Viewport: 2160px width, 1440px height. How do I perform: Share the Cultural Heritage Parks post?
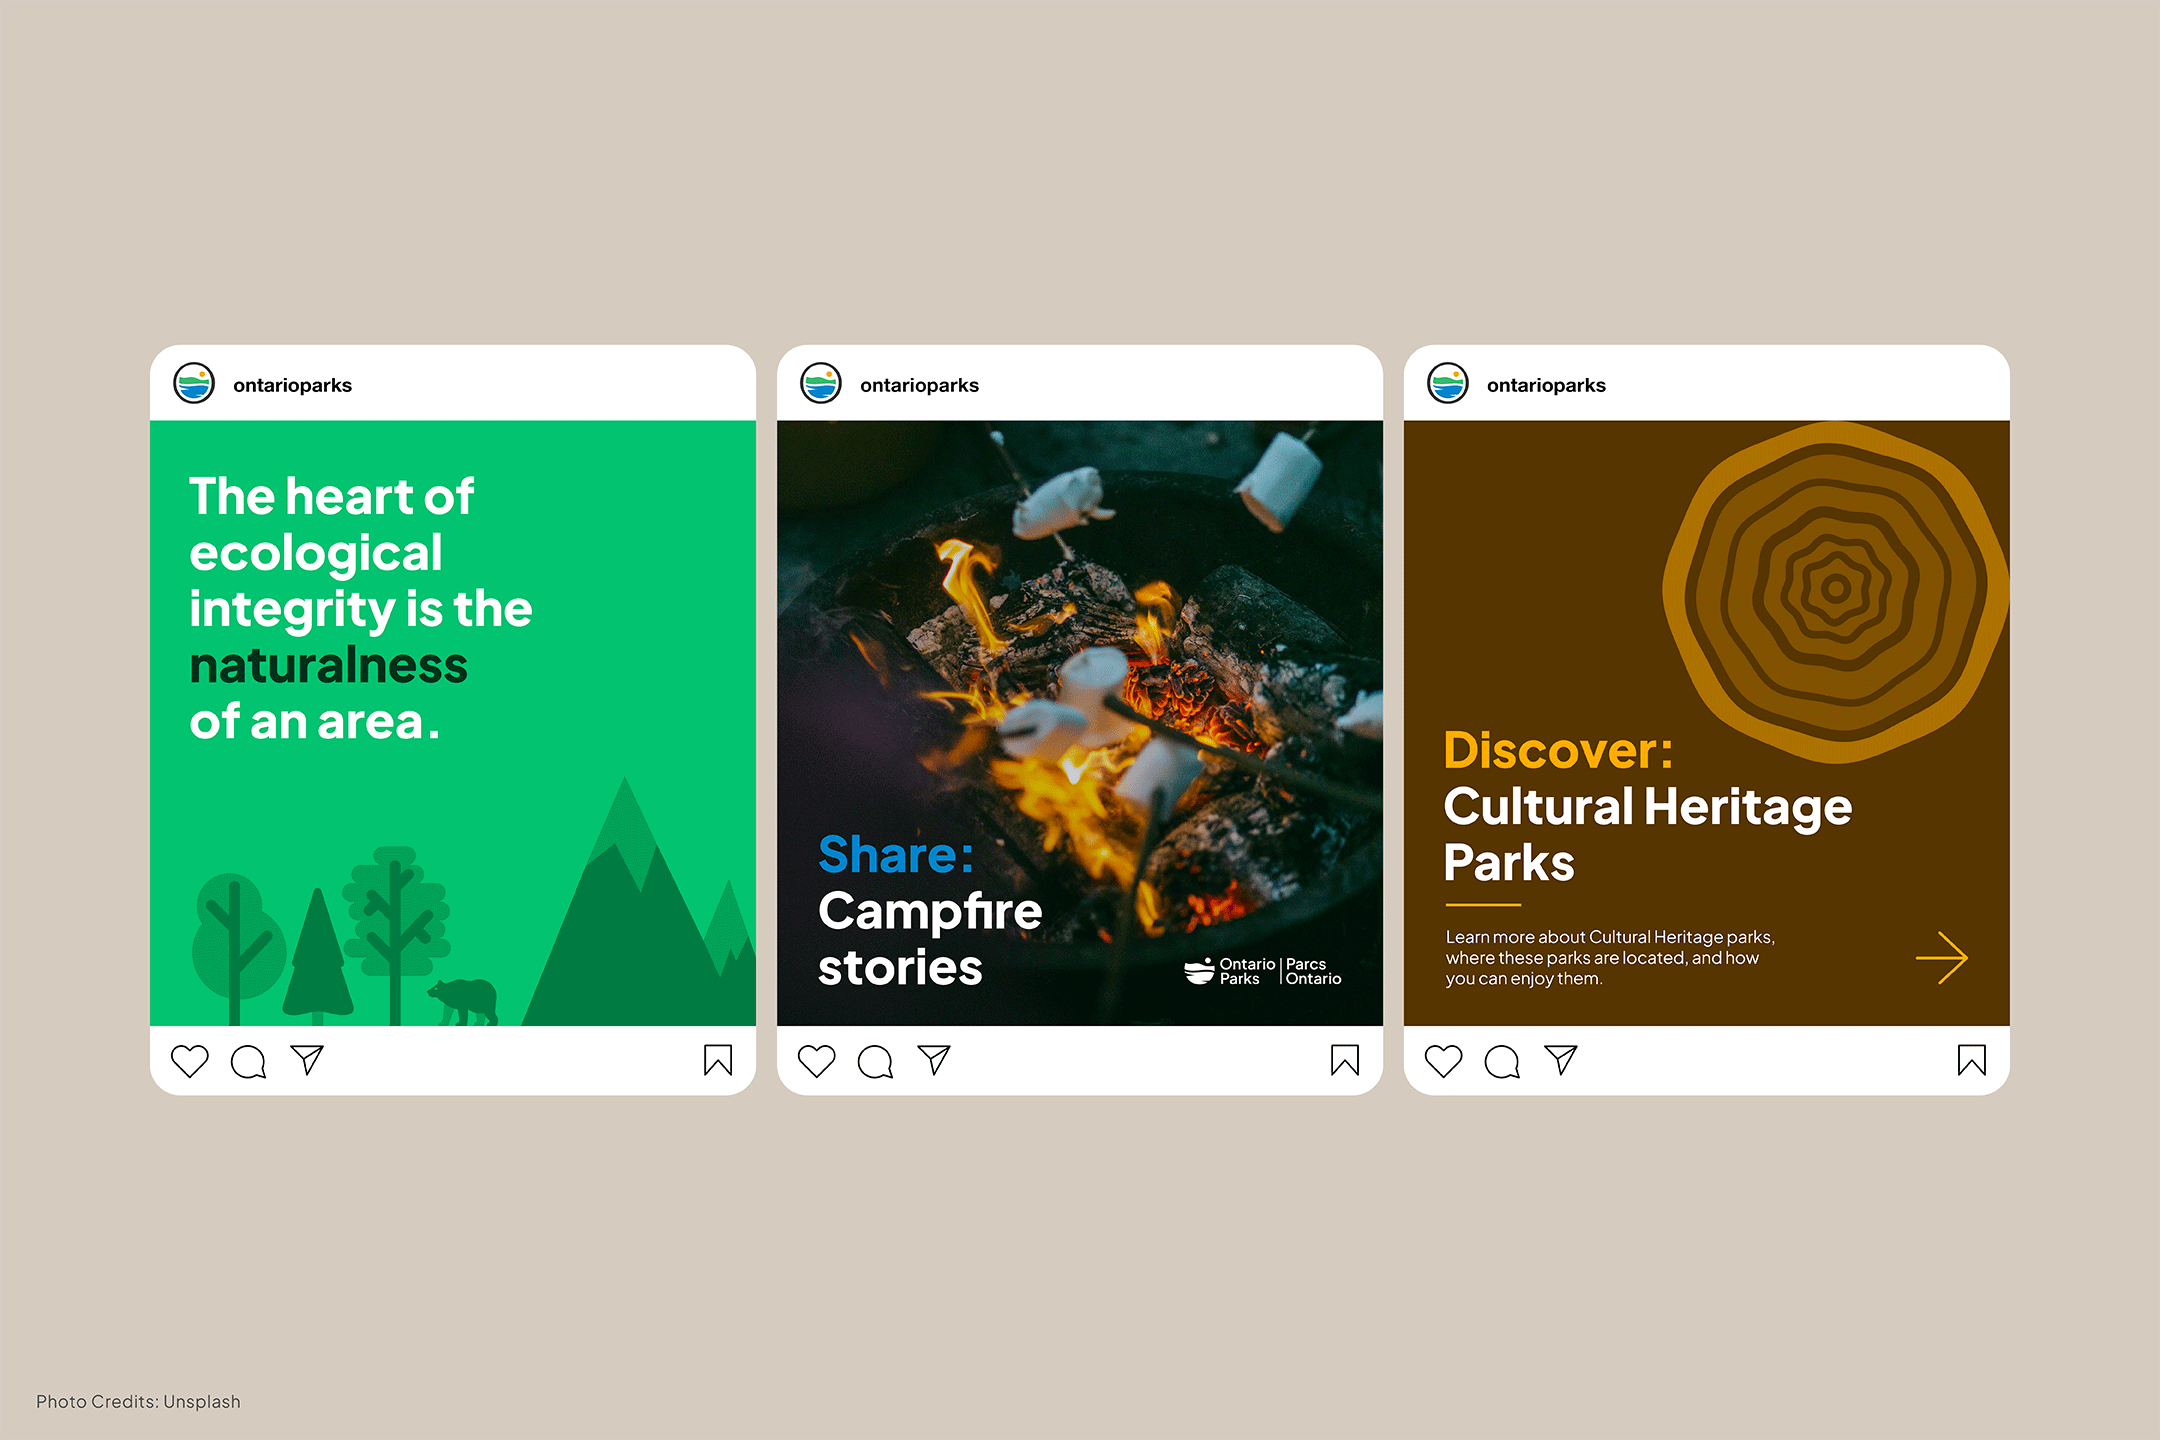(1561, 1059)
